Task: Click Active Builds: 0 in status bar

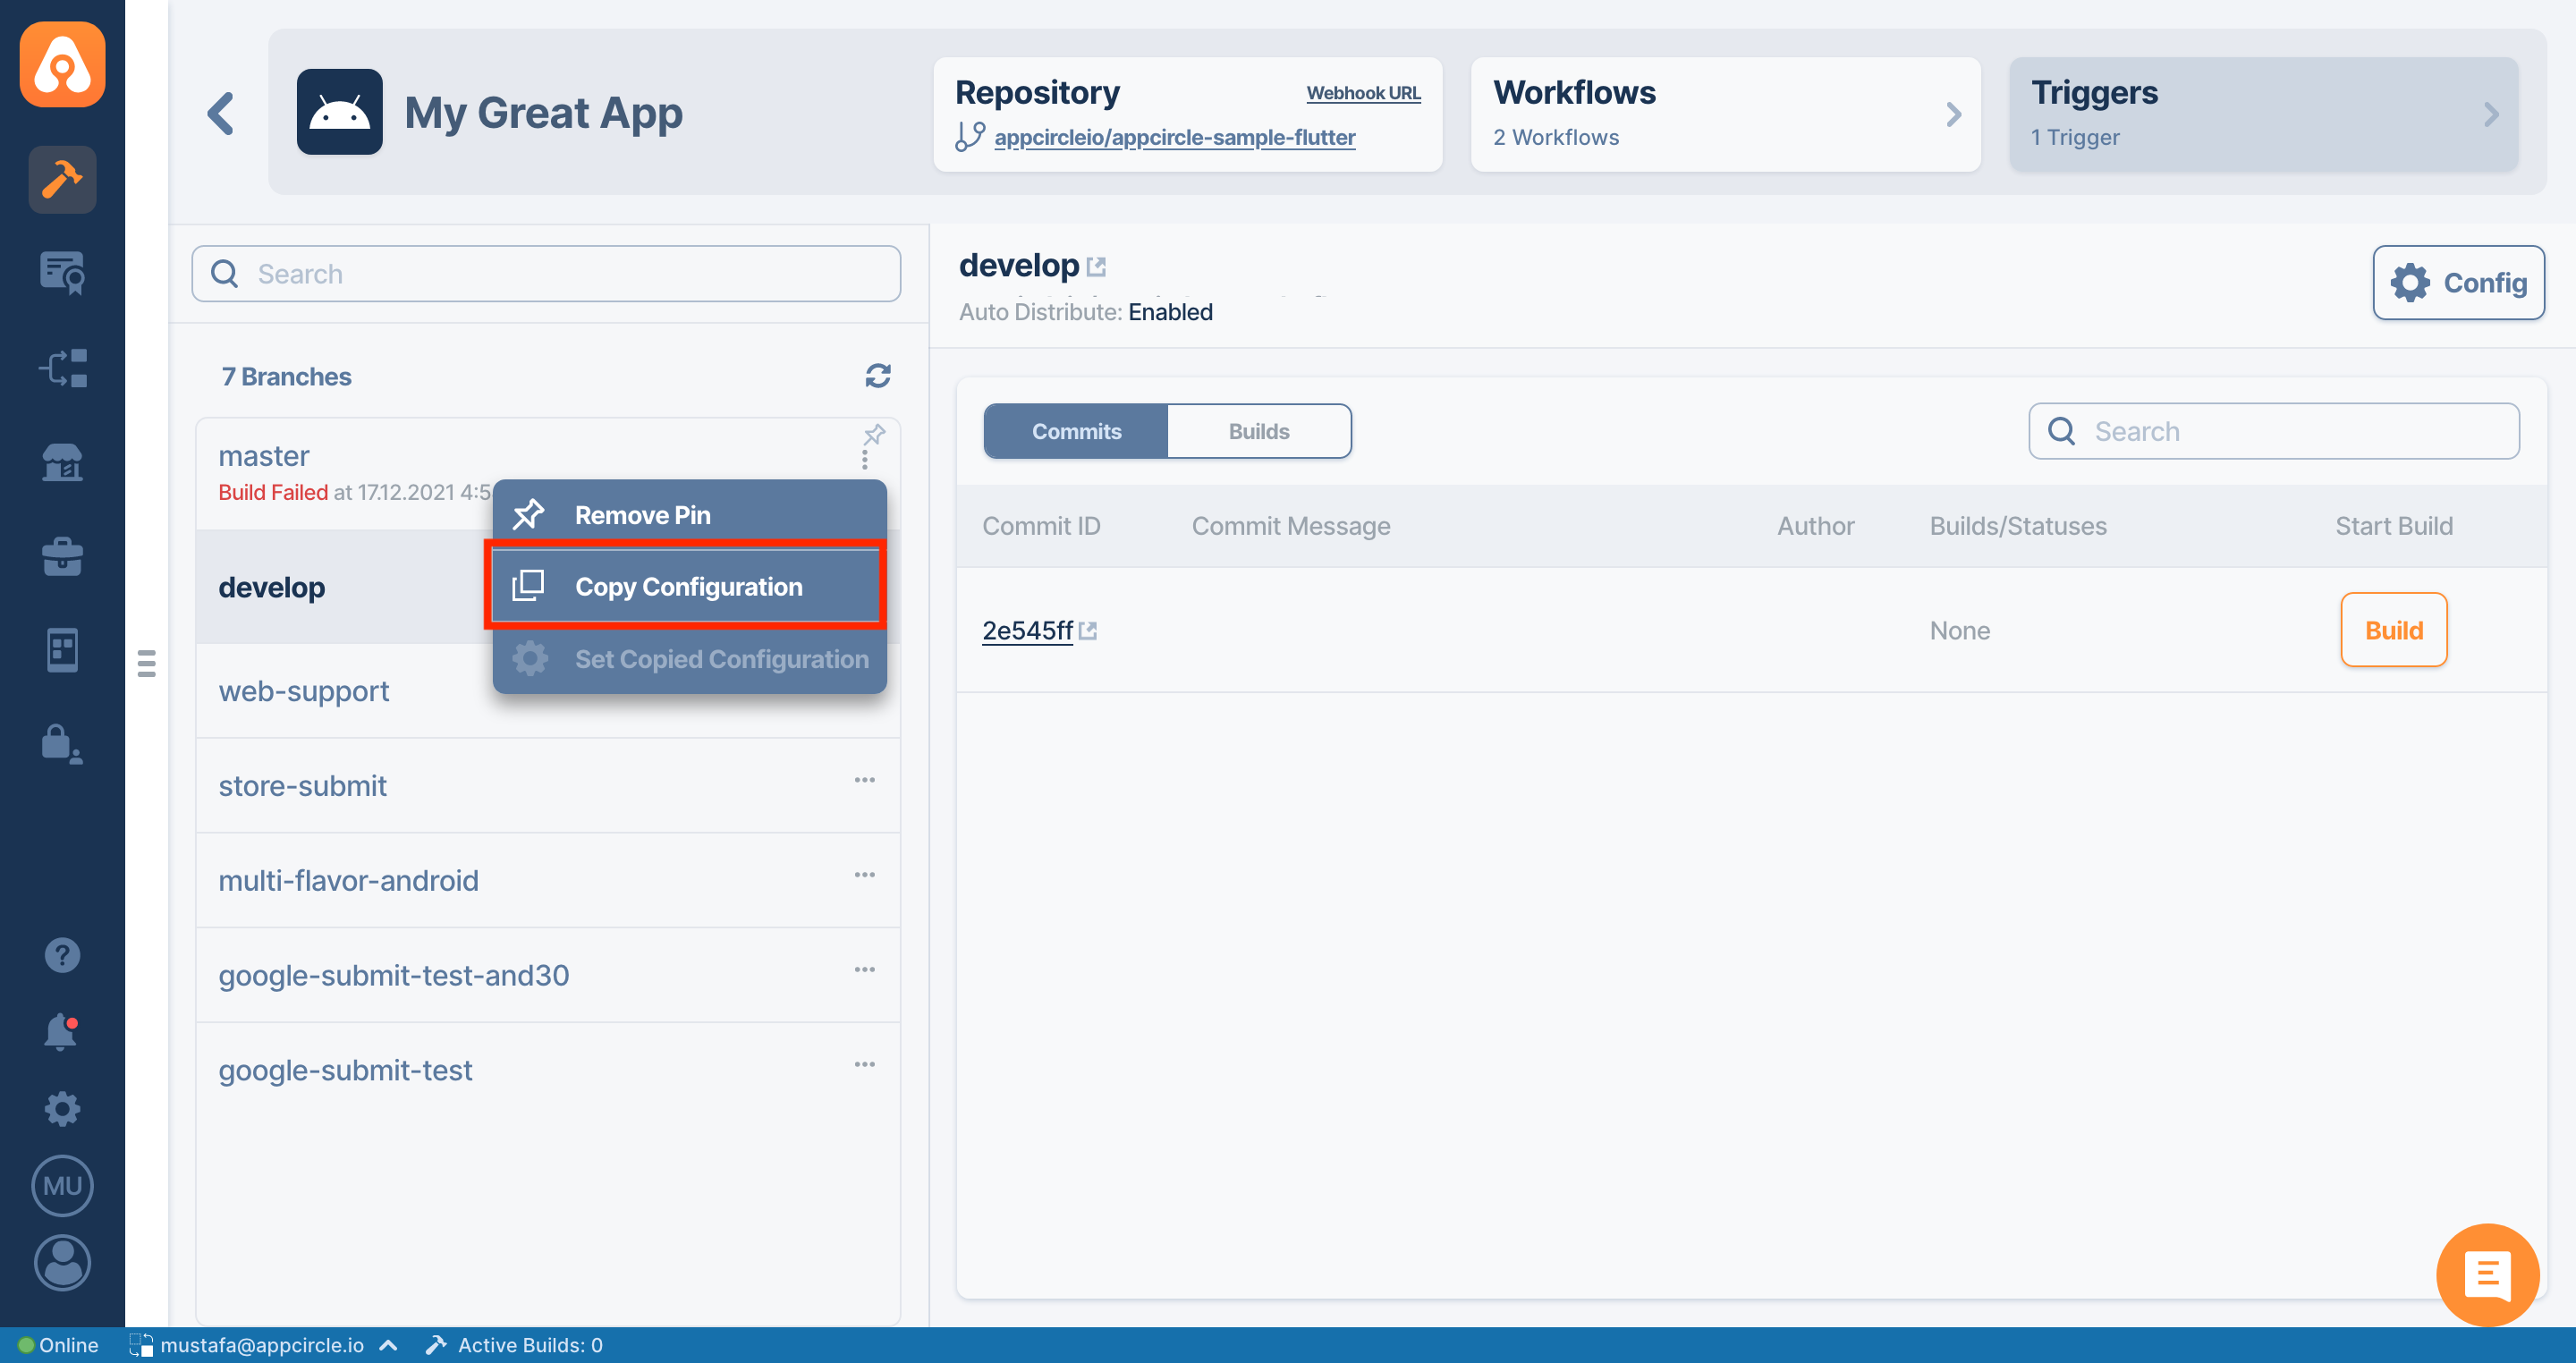Action: click(515, 1346)
